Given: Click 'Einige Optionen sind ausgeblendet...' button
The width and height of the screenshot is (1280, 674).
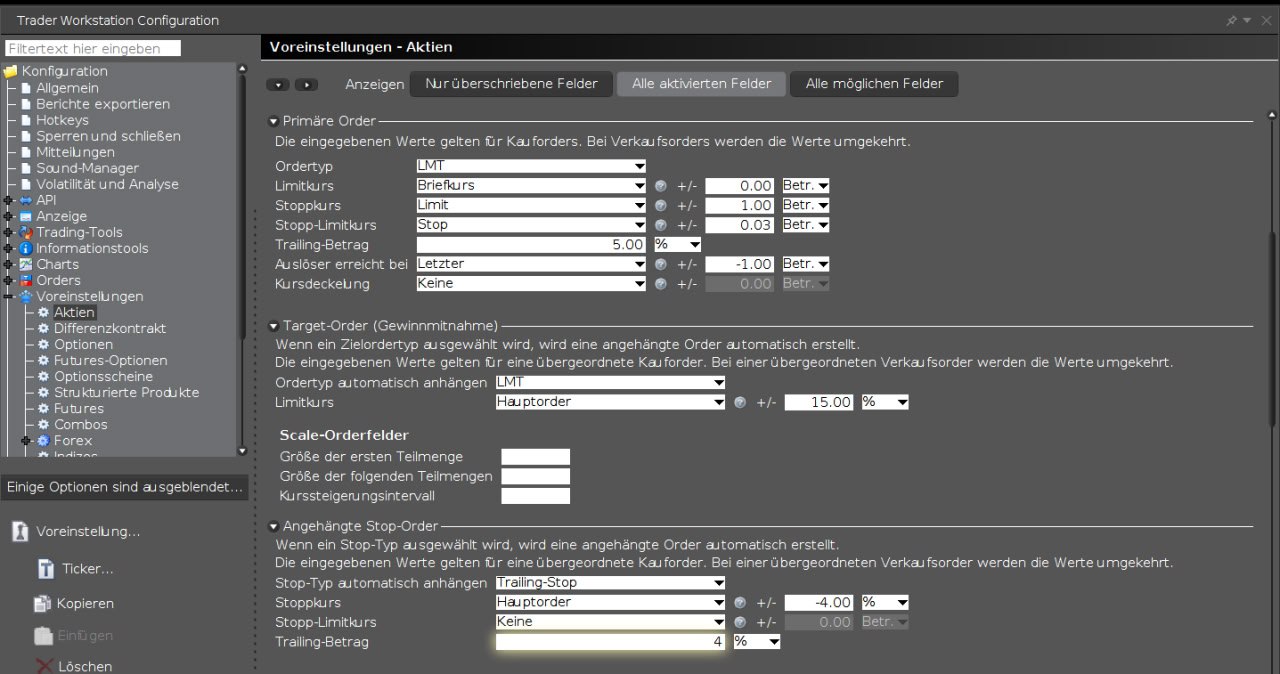Looking at the screenshot, I should [x=124, y=487].
